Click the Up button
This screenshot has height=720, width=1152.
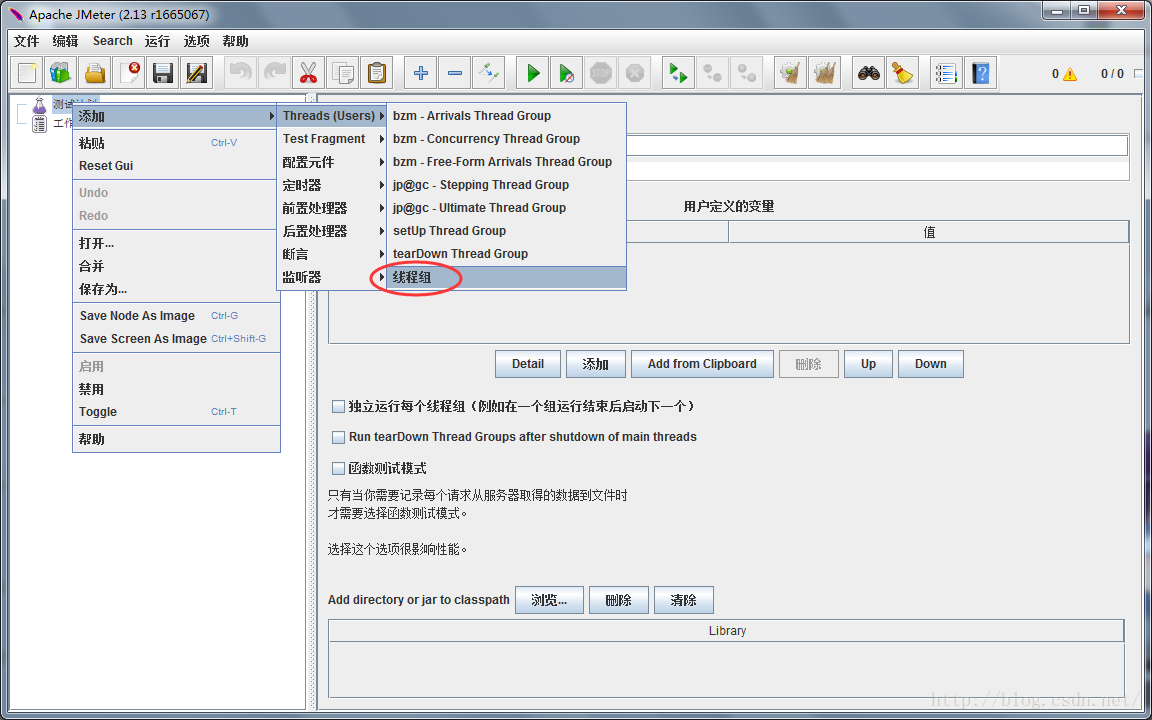point(868,364)
